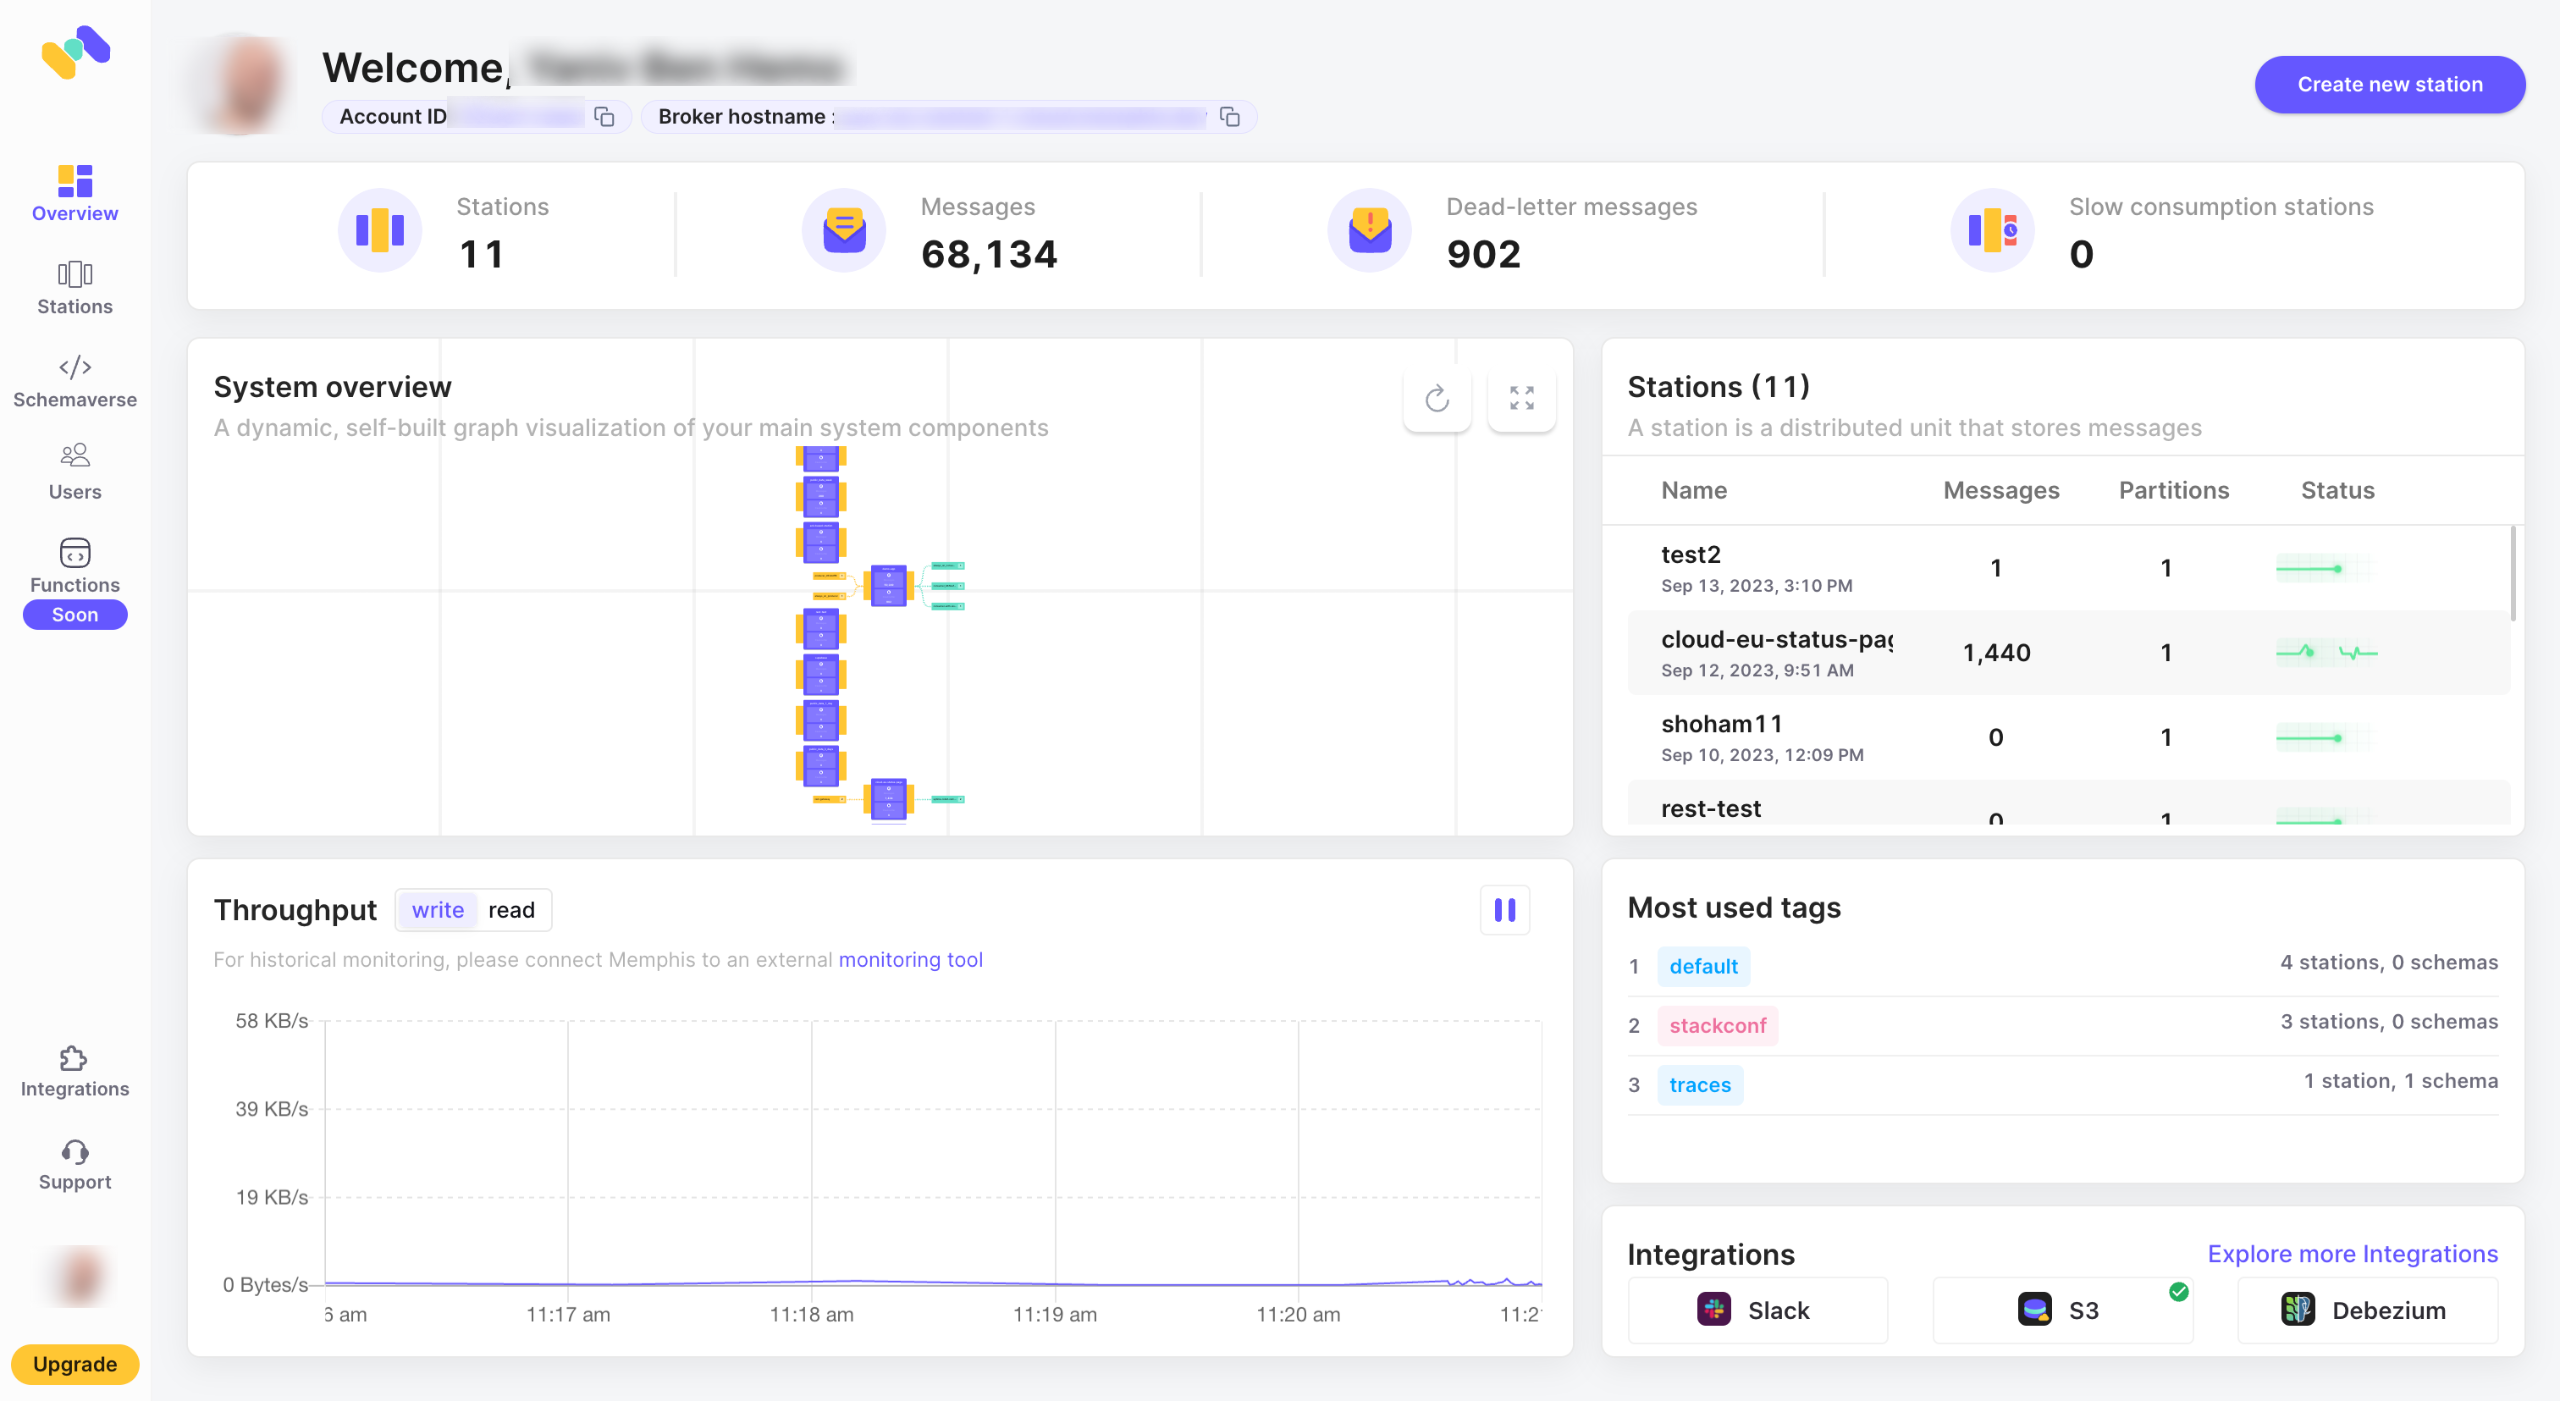Select the S3 integration card
The image size is (2560, 1401).
pyautogui.click(x=2062, y=1310)
